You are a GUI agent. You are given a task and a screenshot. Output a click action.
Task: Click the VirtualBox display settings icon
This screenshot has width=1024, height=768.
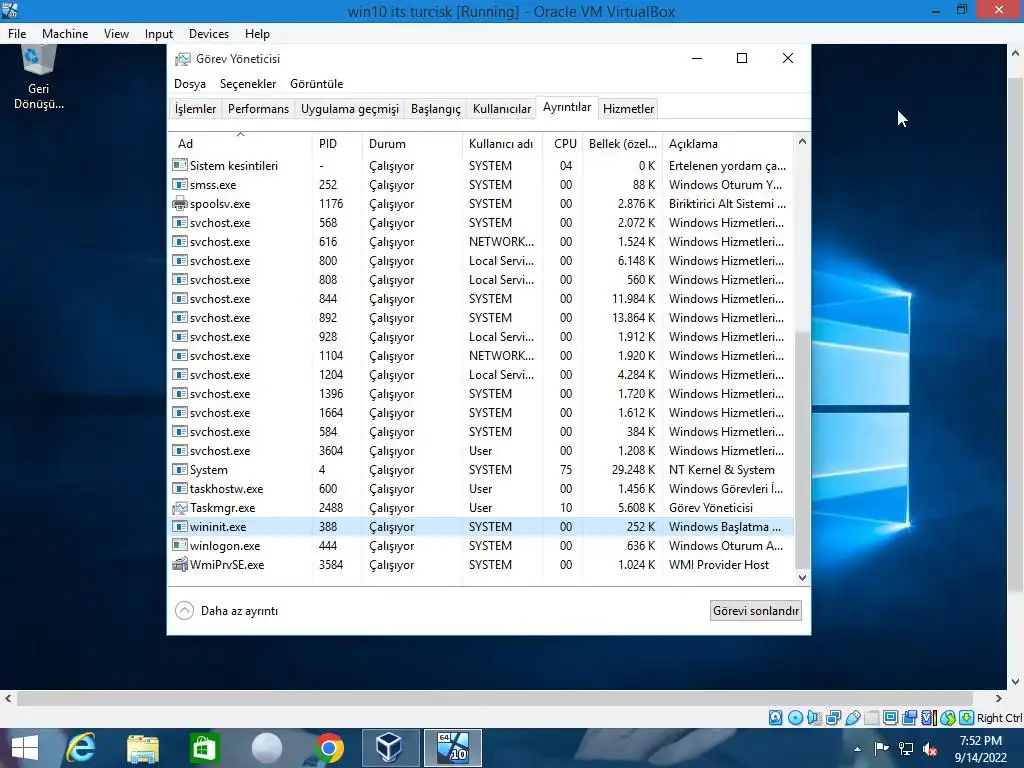(x=890, y=718)
